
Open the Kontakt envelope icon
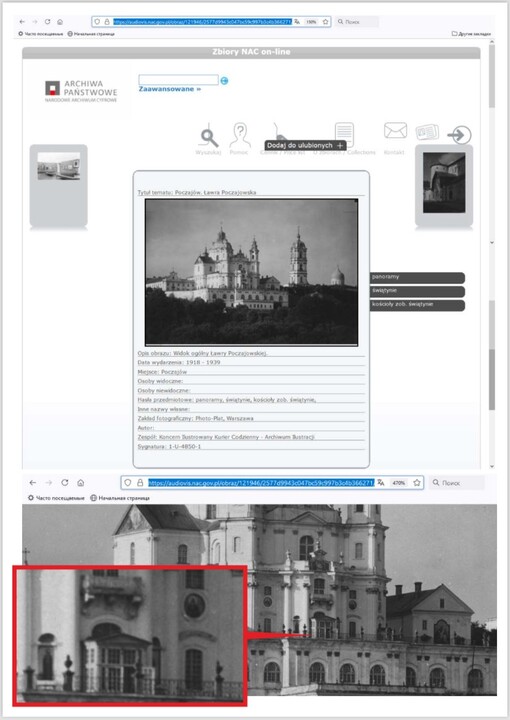[395, 131]
